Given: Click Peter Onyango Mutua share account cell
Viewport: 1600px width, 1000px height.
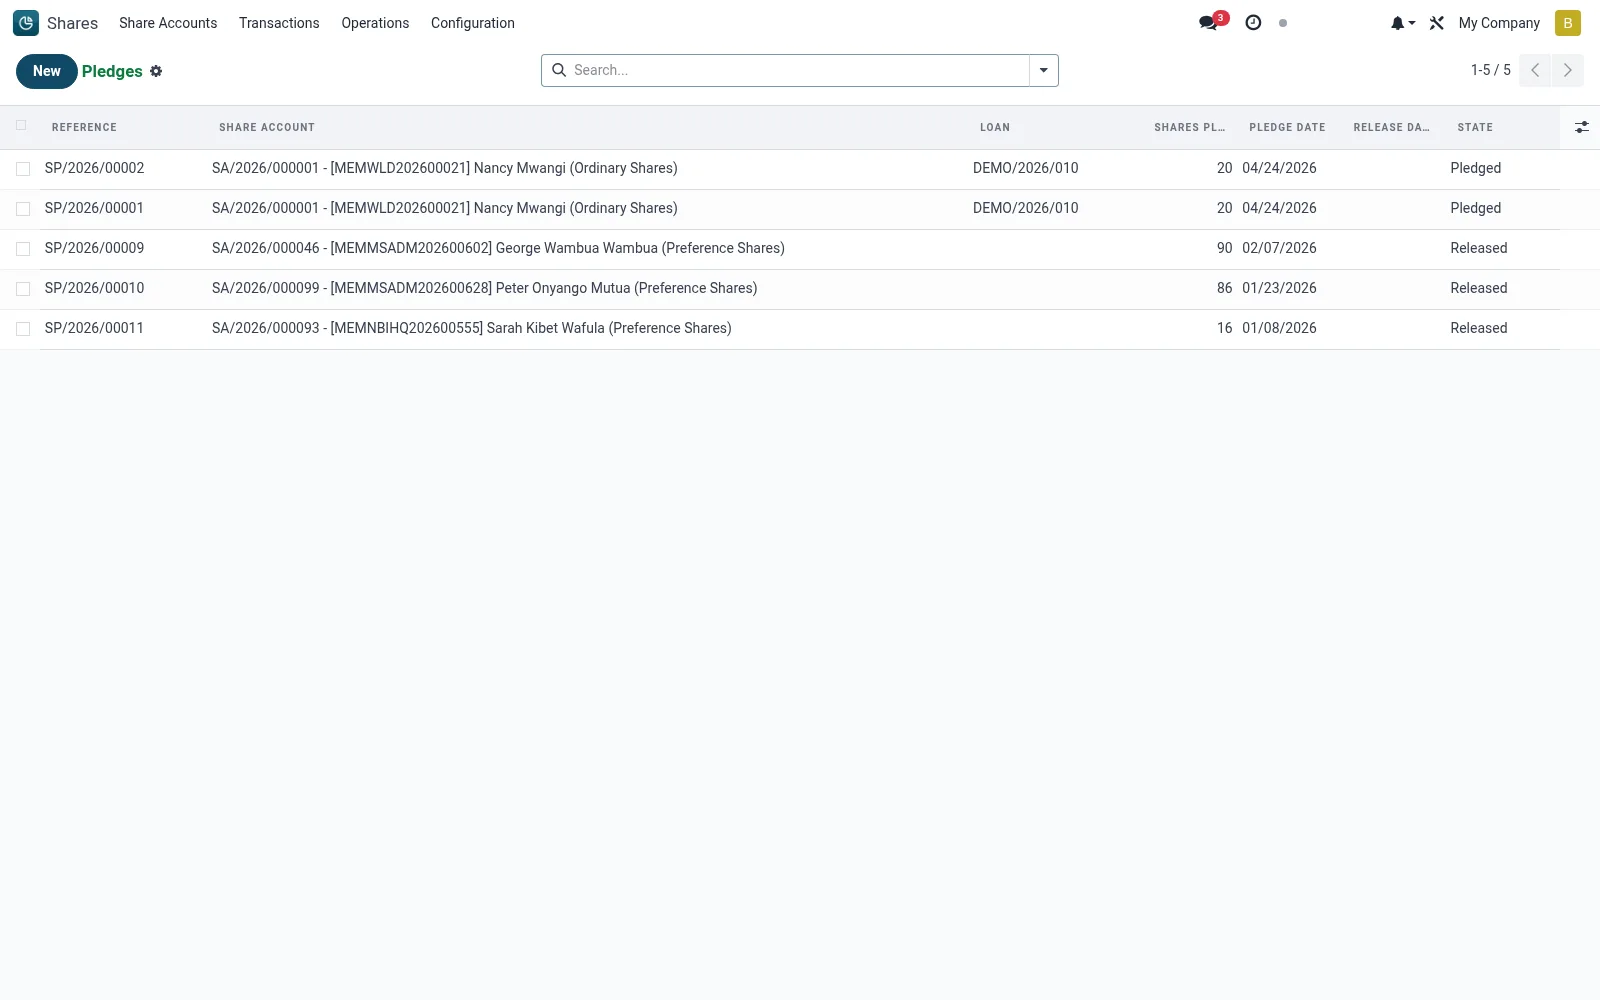Looking at the screenshot, I should [484, 288].
